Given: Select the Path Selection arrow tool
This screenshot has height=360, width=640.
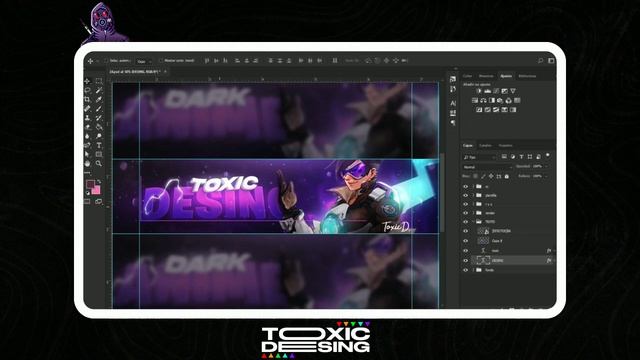Looking at the screenshot, I should (x=87, y=154).
